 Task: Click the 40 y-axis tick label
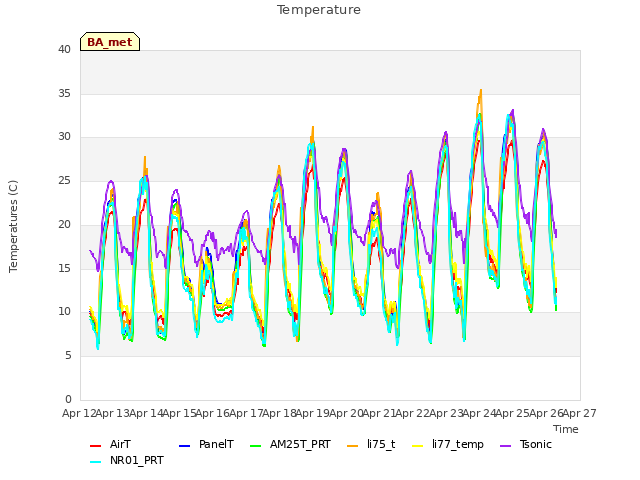point(64,49)
